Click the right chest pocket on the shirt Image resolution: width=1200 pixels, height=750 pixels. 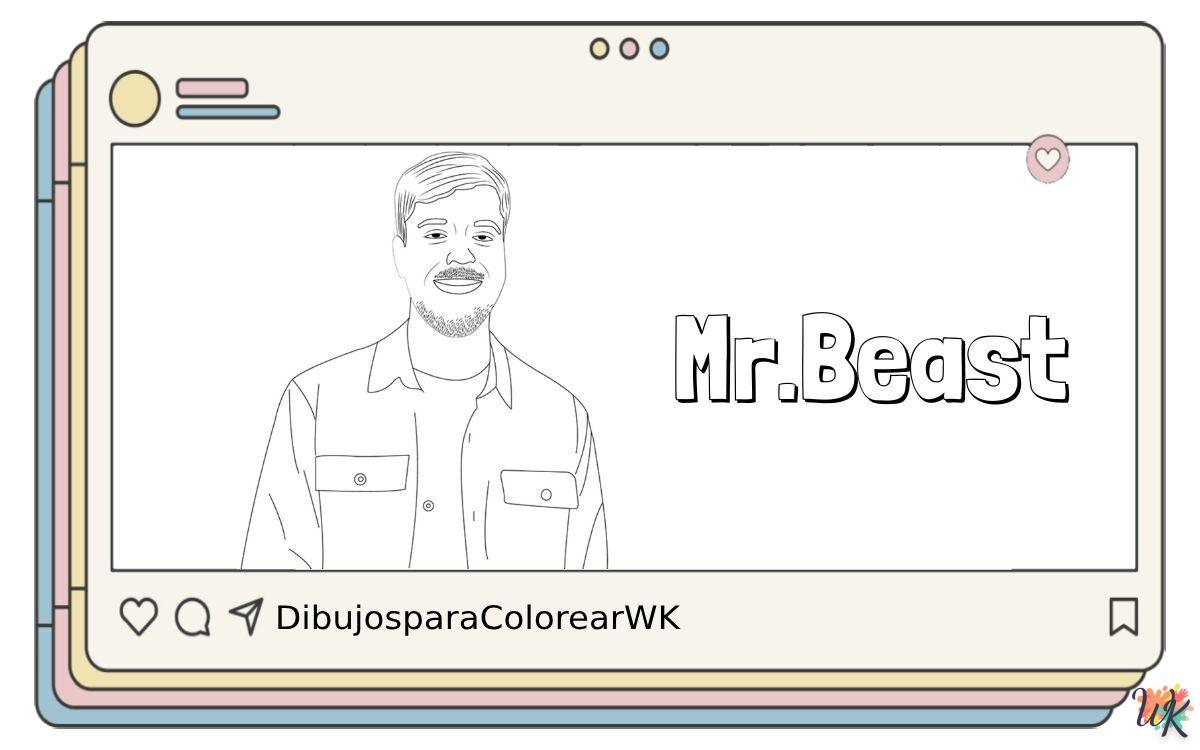click(x=540, y=489)
